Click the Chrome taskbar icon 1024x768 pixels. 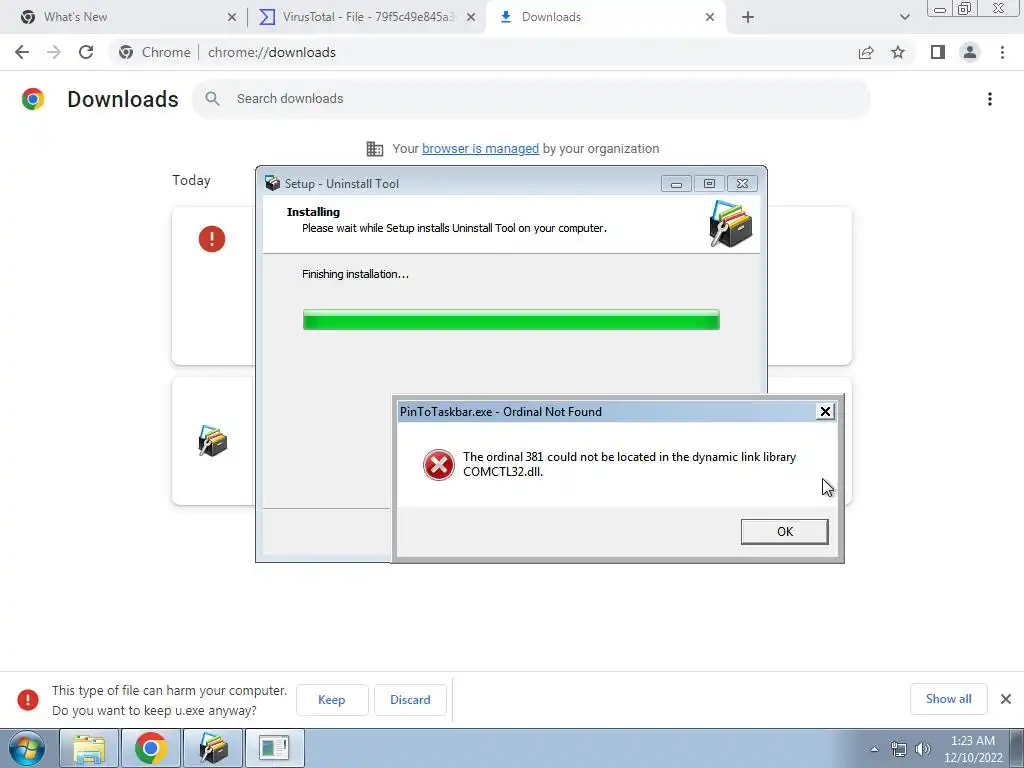coord(151,748)
